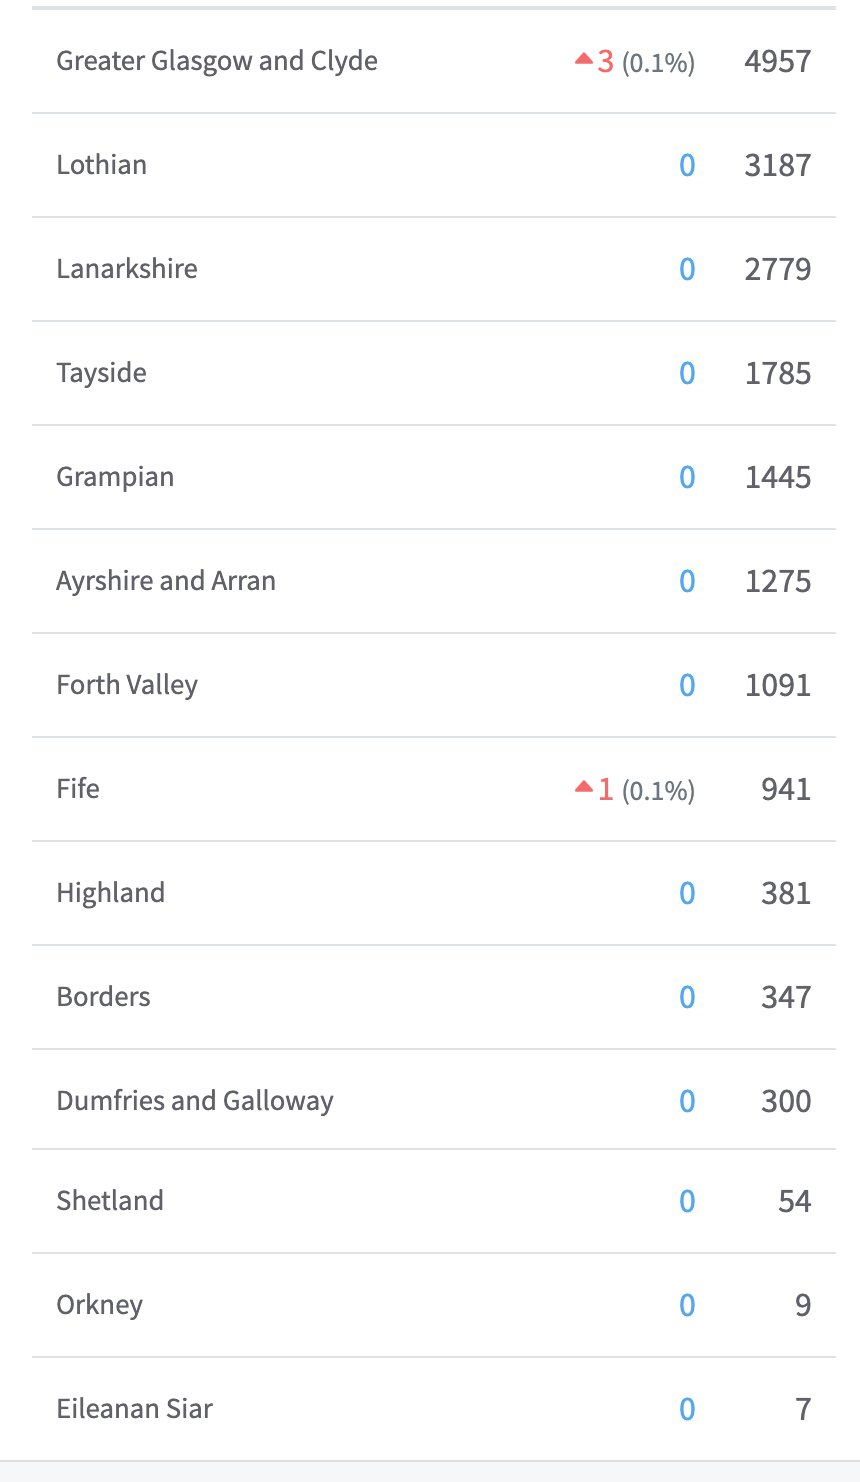860x1482 pixels.
Task: Click the Grampian total of 1445
Action: pyautogui.click(x=777, y=477)
